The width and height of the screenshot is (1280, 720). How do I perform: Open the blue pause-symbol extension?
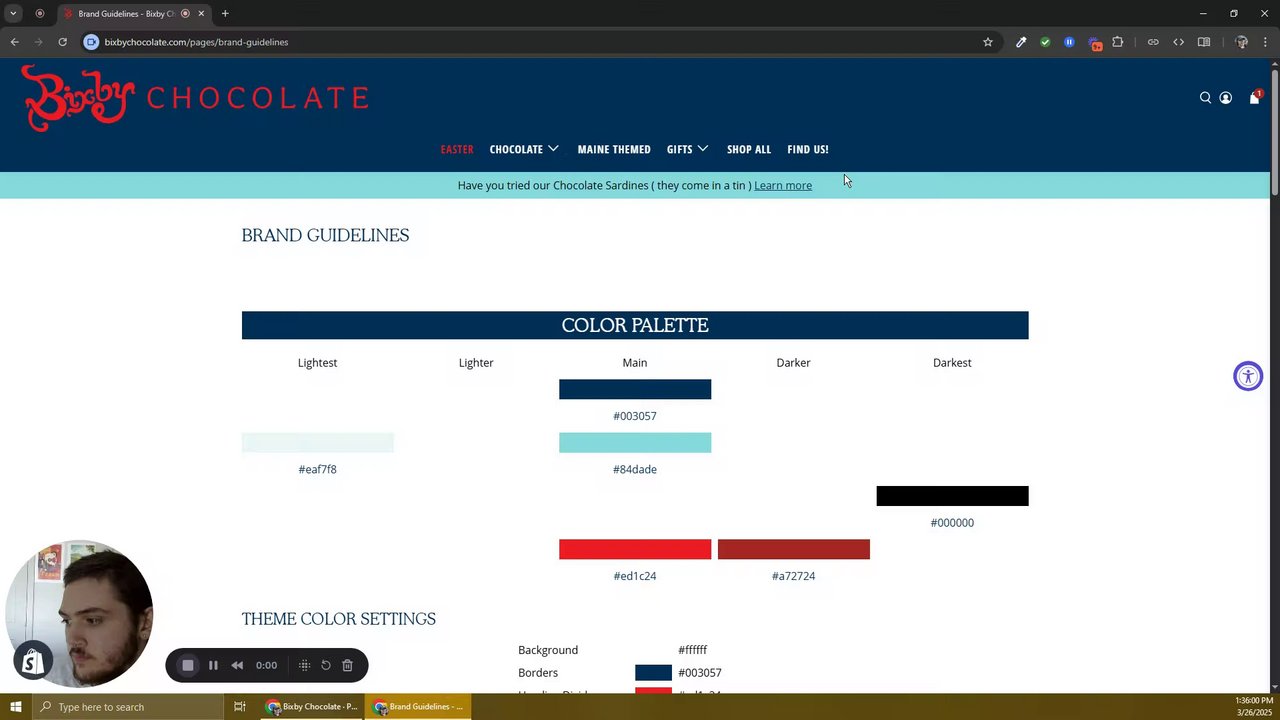pyautogui.click(x=1069, y=42)
